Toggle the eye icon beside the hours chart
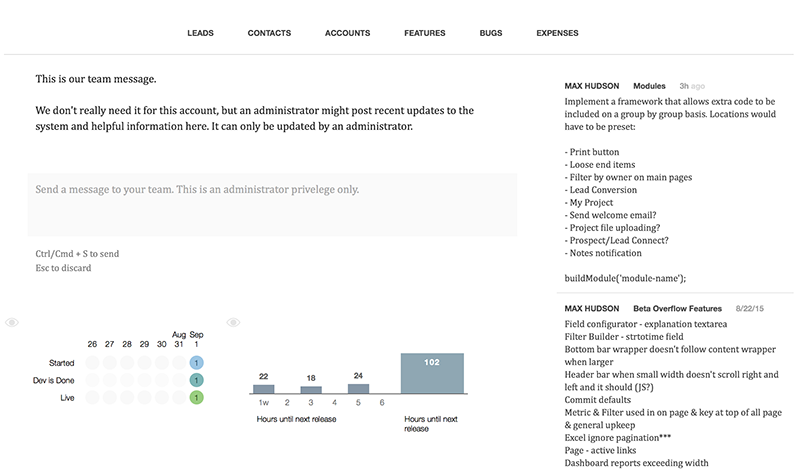 [x=233, y=322]
